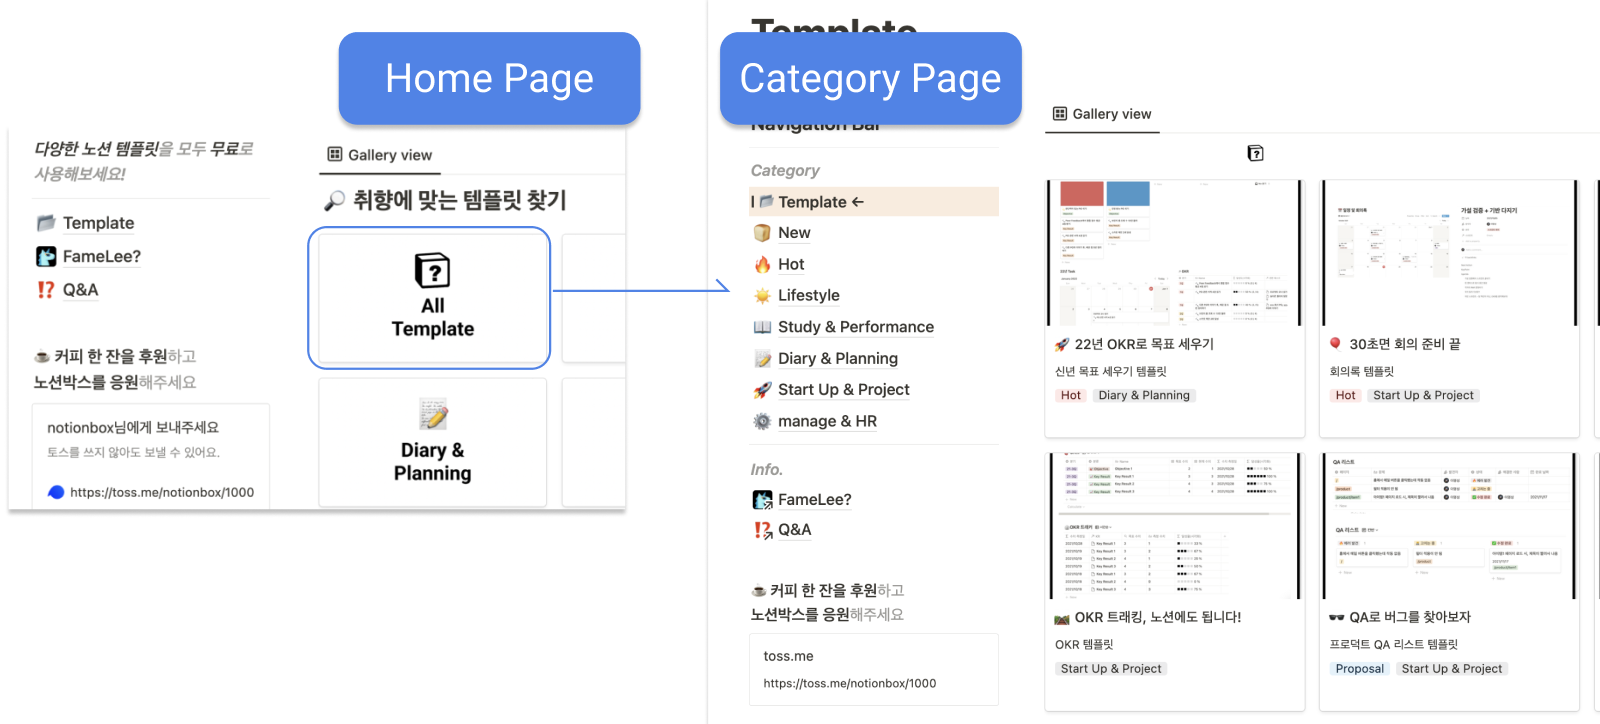
Task: Click the small template box icon under Gallery view
Action: 1256,153
